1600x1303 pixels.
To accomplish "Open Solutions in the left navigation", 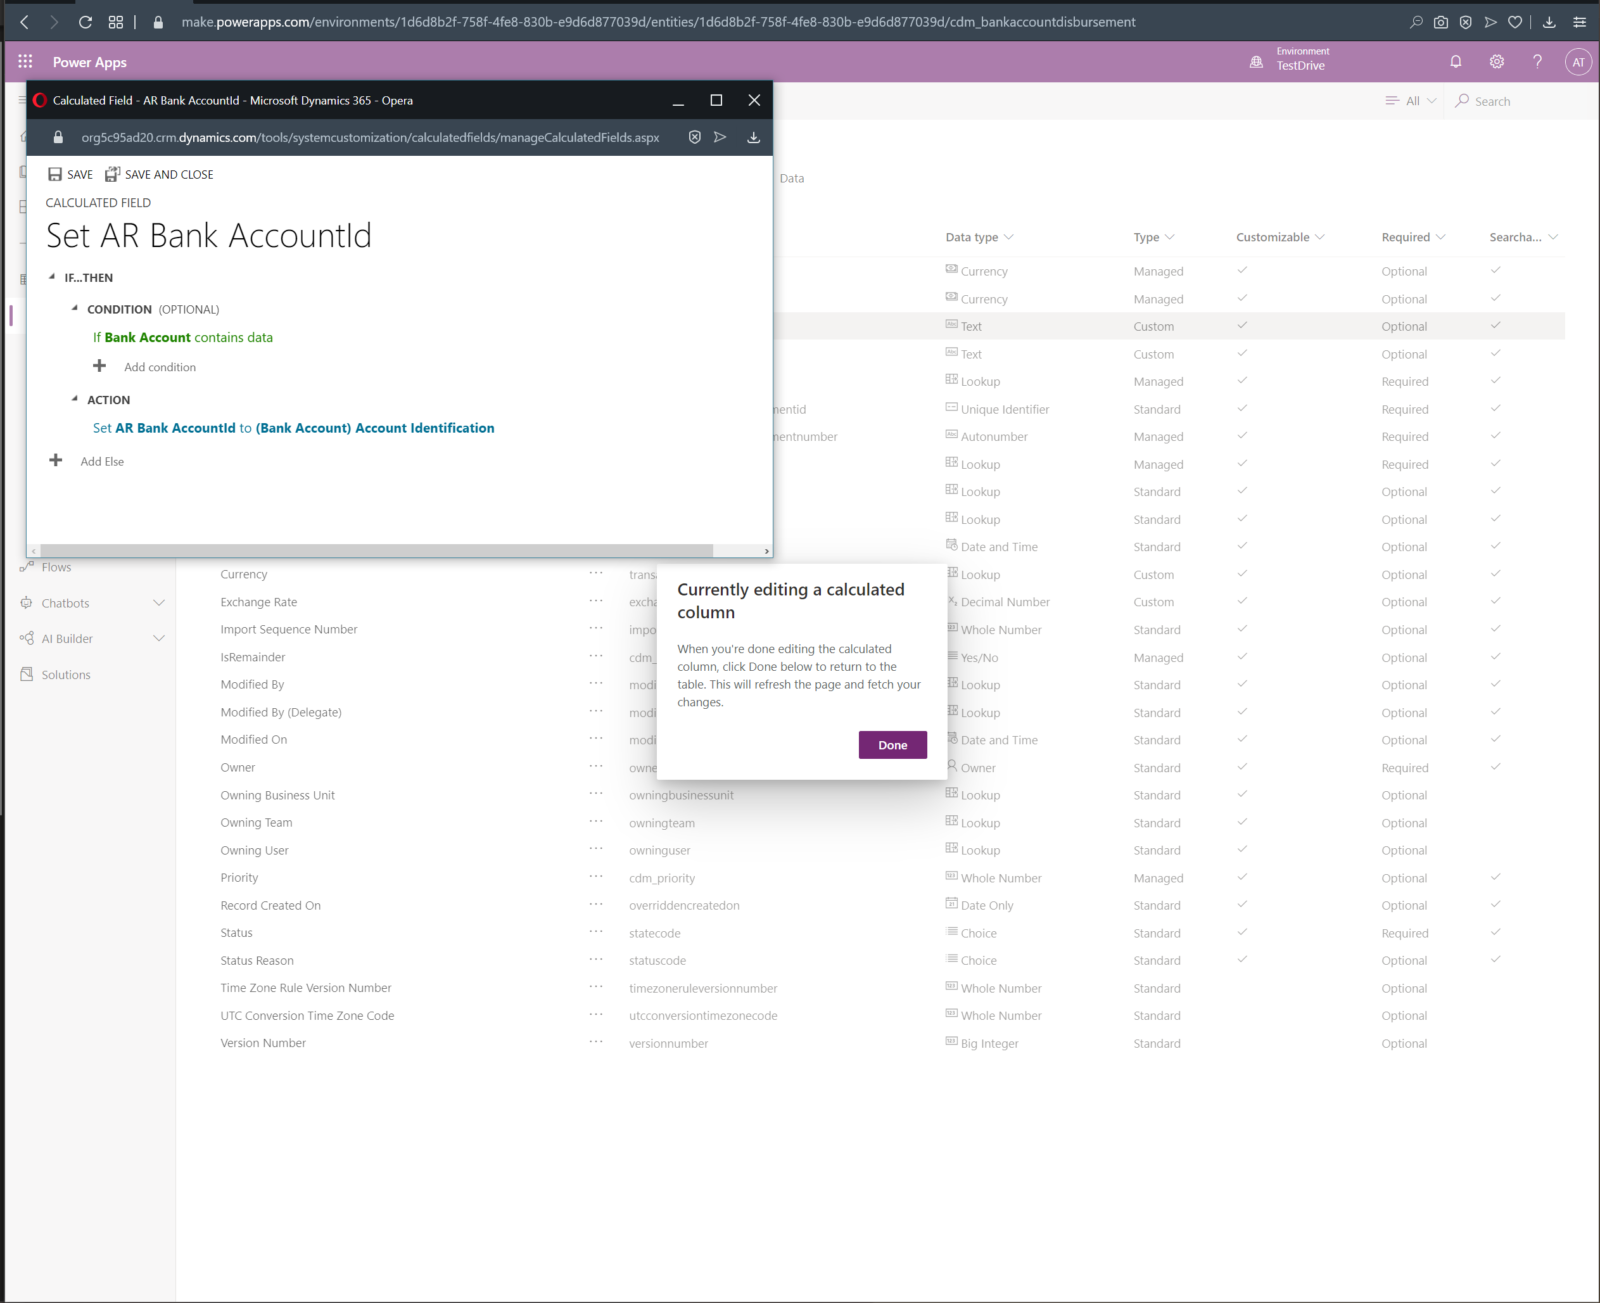I will tap(66, 675).
